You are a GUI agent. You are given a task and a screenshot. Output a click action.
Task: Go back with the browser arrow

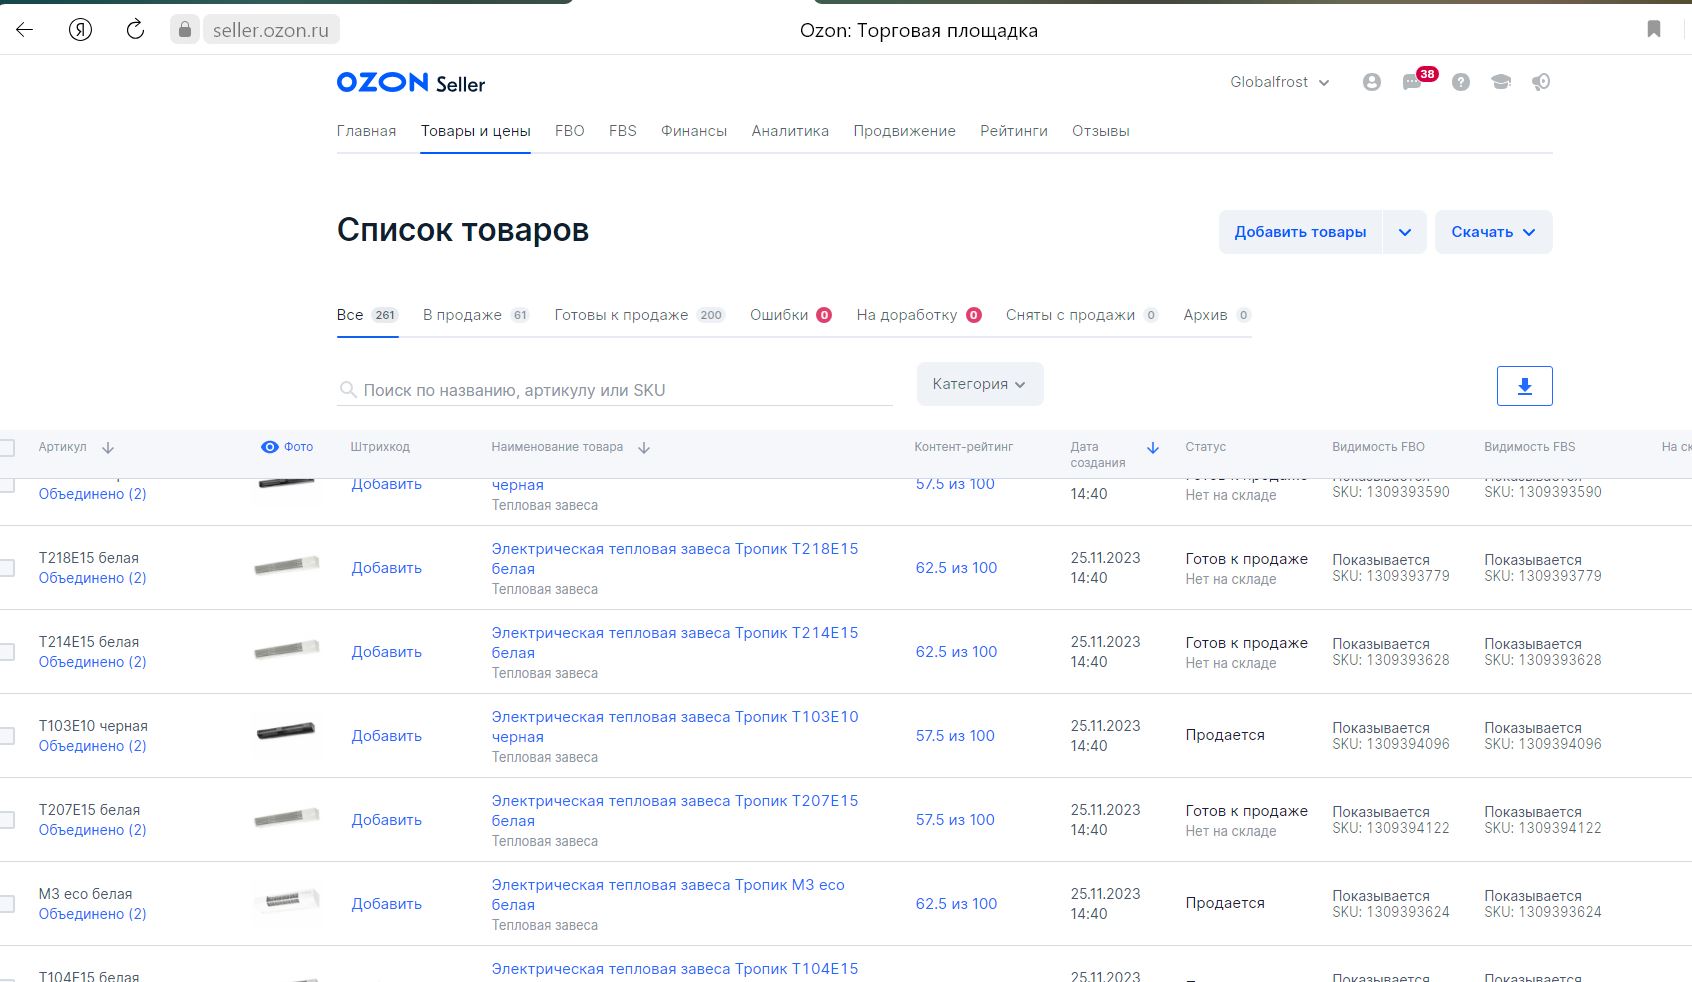25,30
